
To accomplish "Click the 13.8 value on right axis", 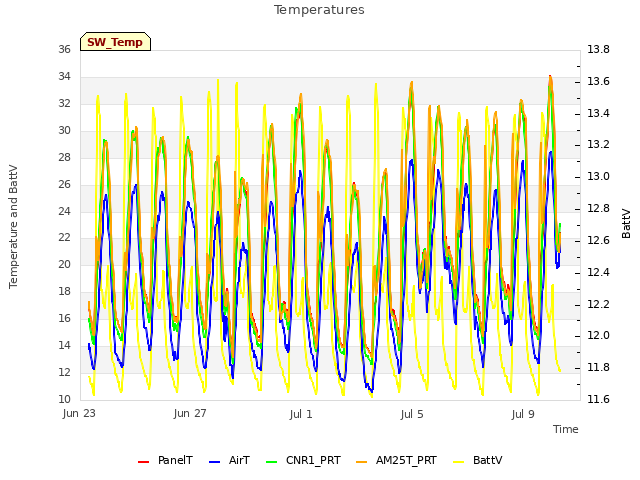I will [x=598, y=49].
